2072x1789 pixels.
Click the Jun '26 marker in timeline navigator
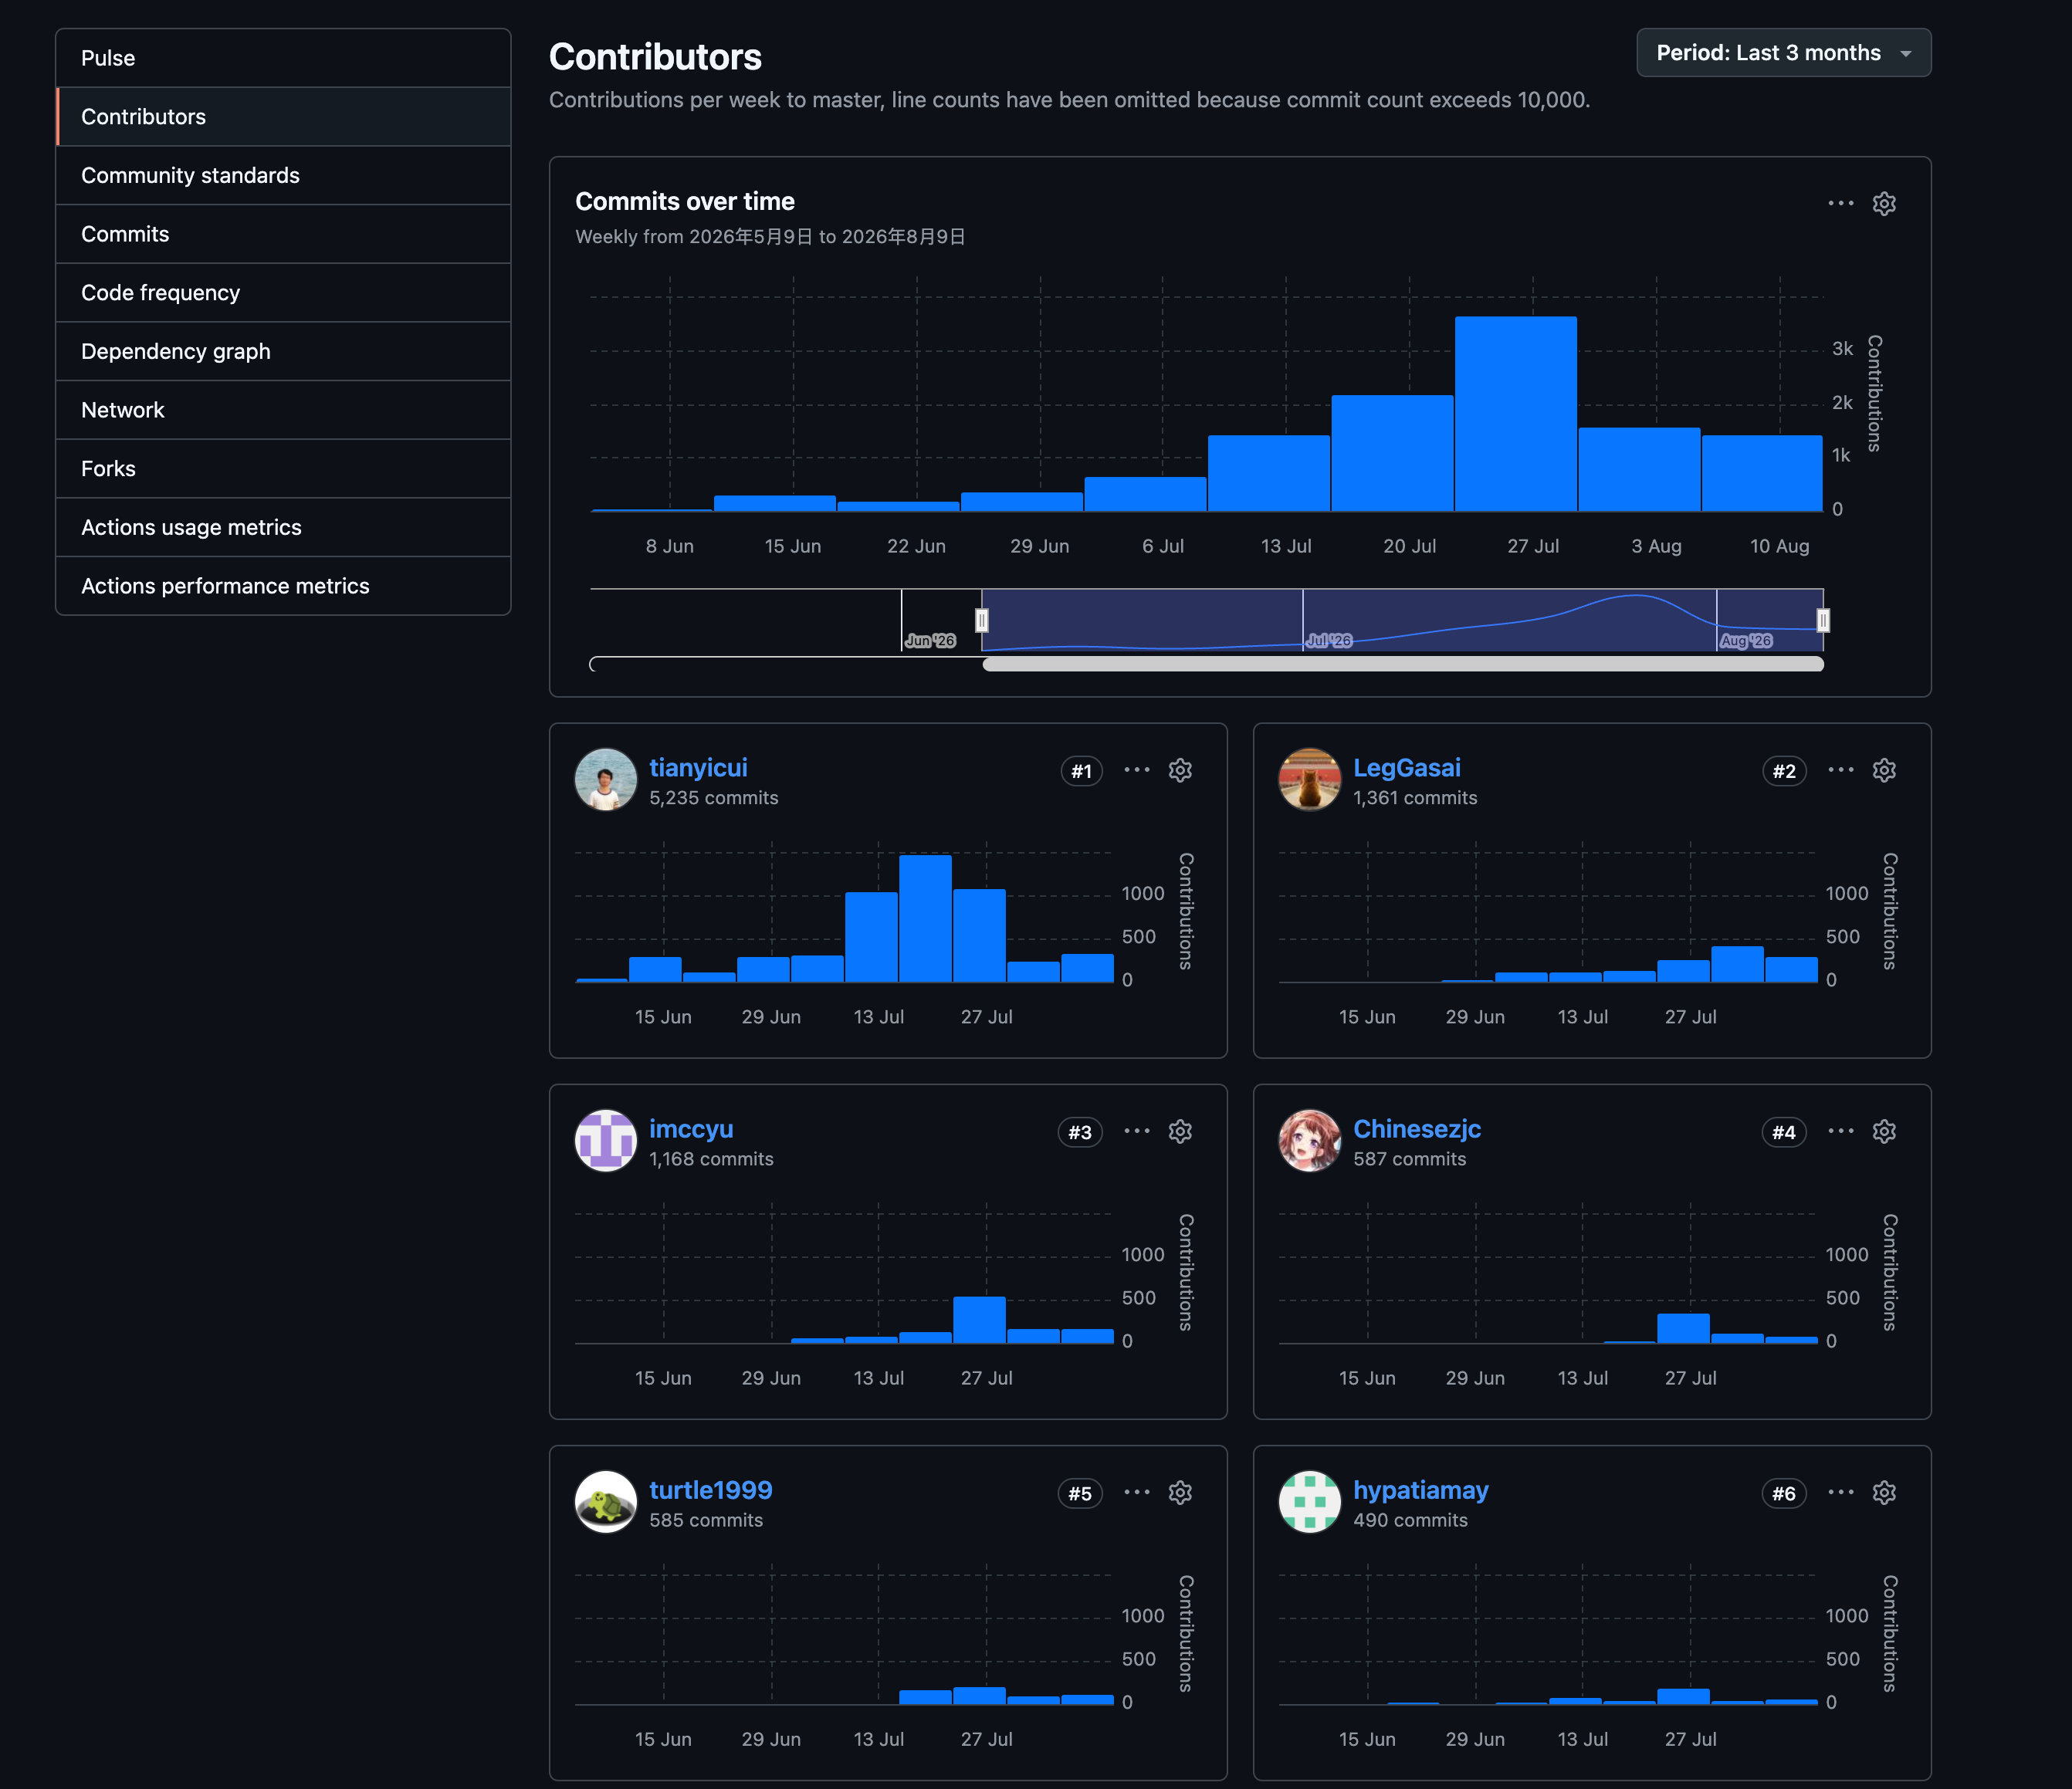[930, 640]
